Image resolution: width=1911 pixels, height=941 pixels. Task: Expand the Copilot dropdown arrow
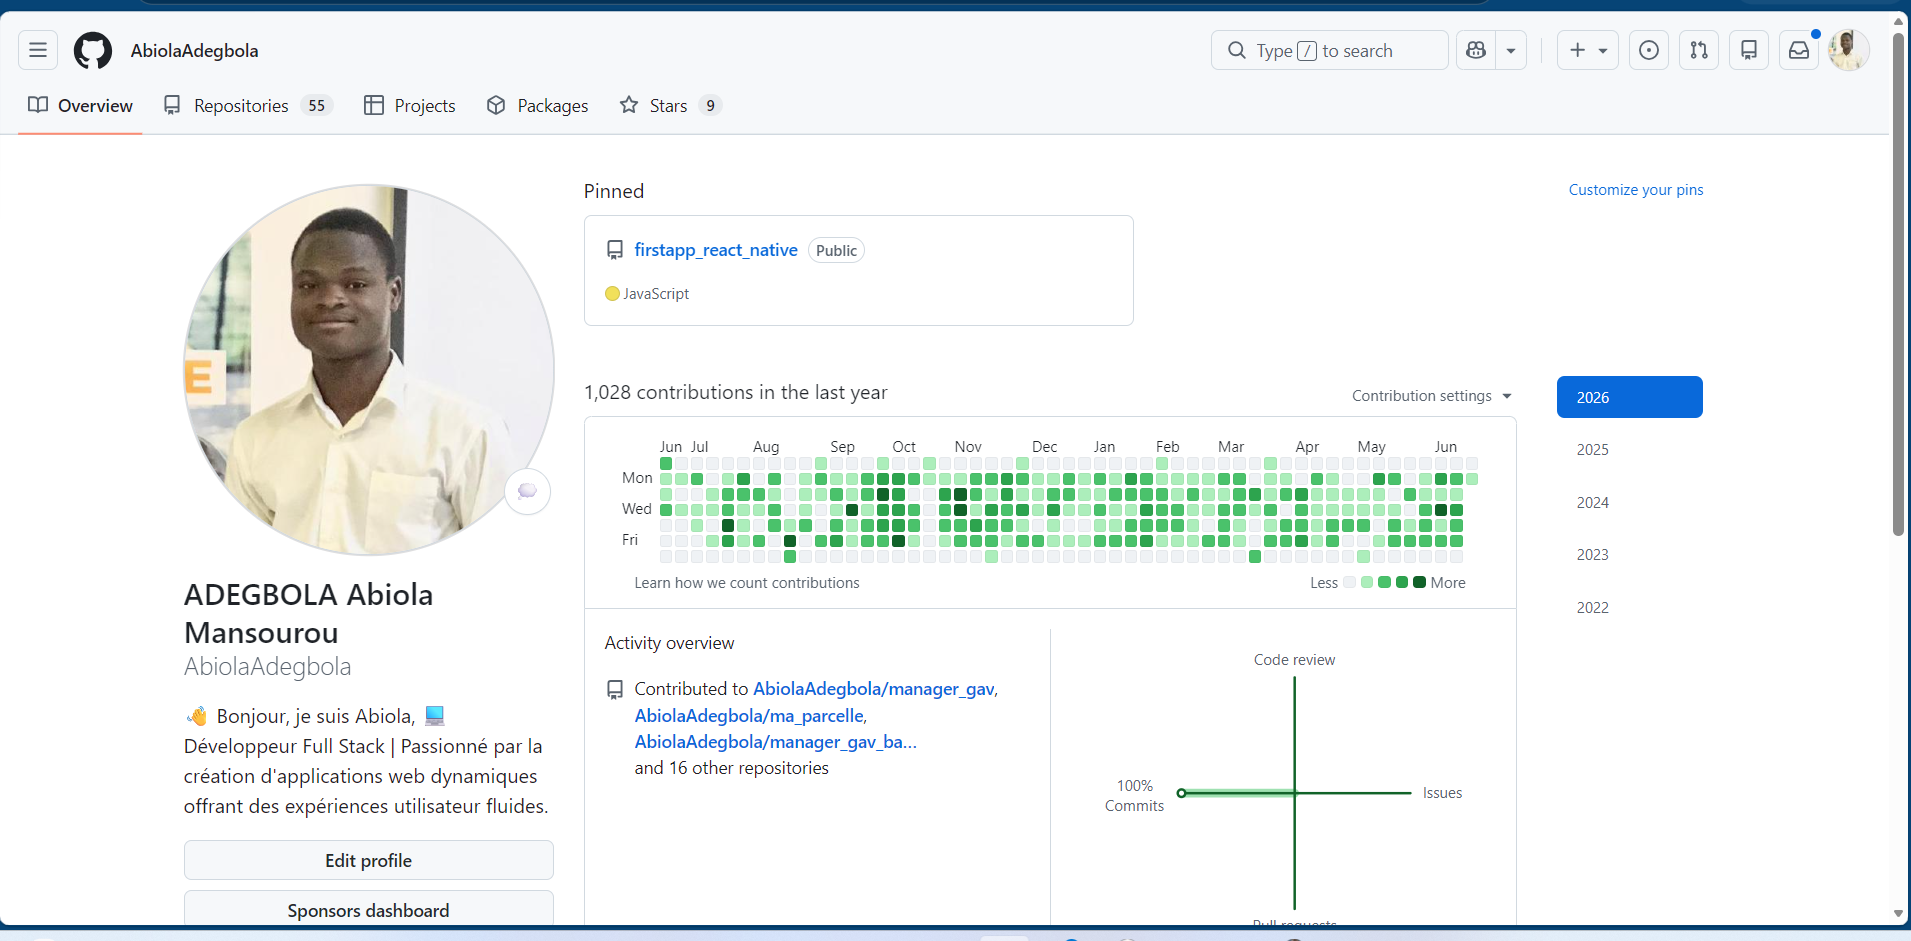[1511, 50]
